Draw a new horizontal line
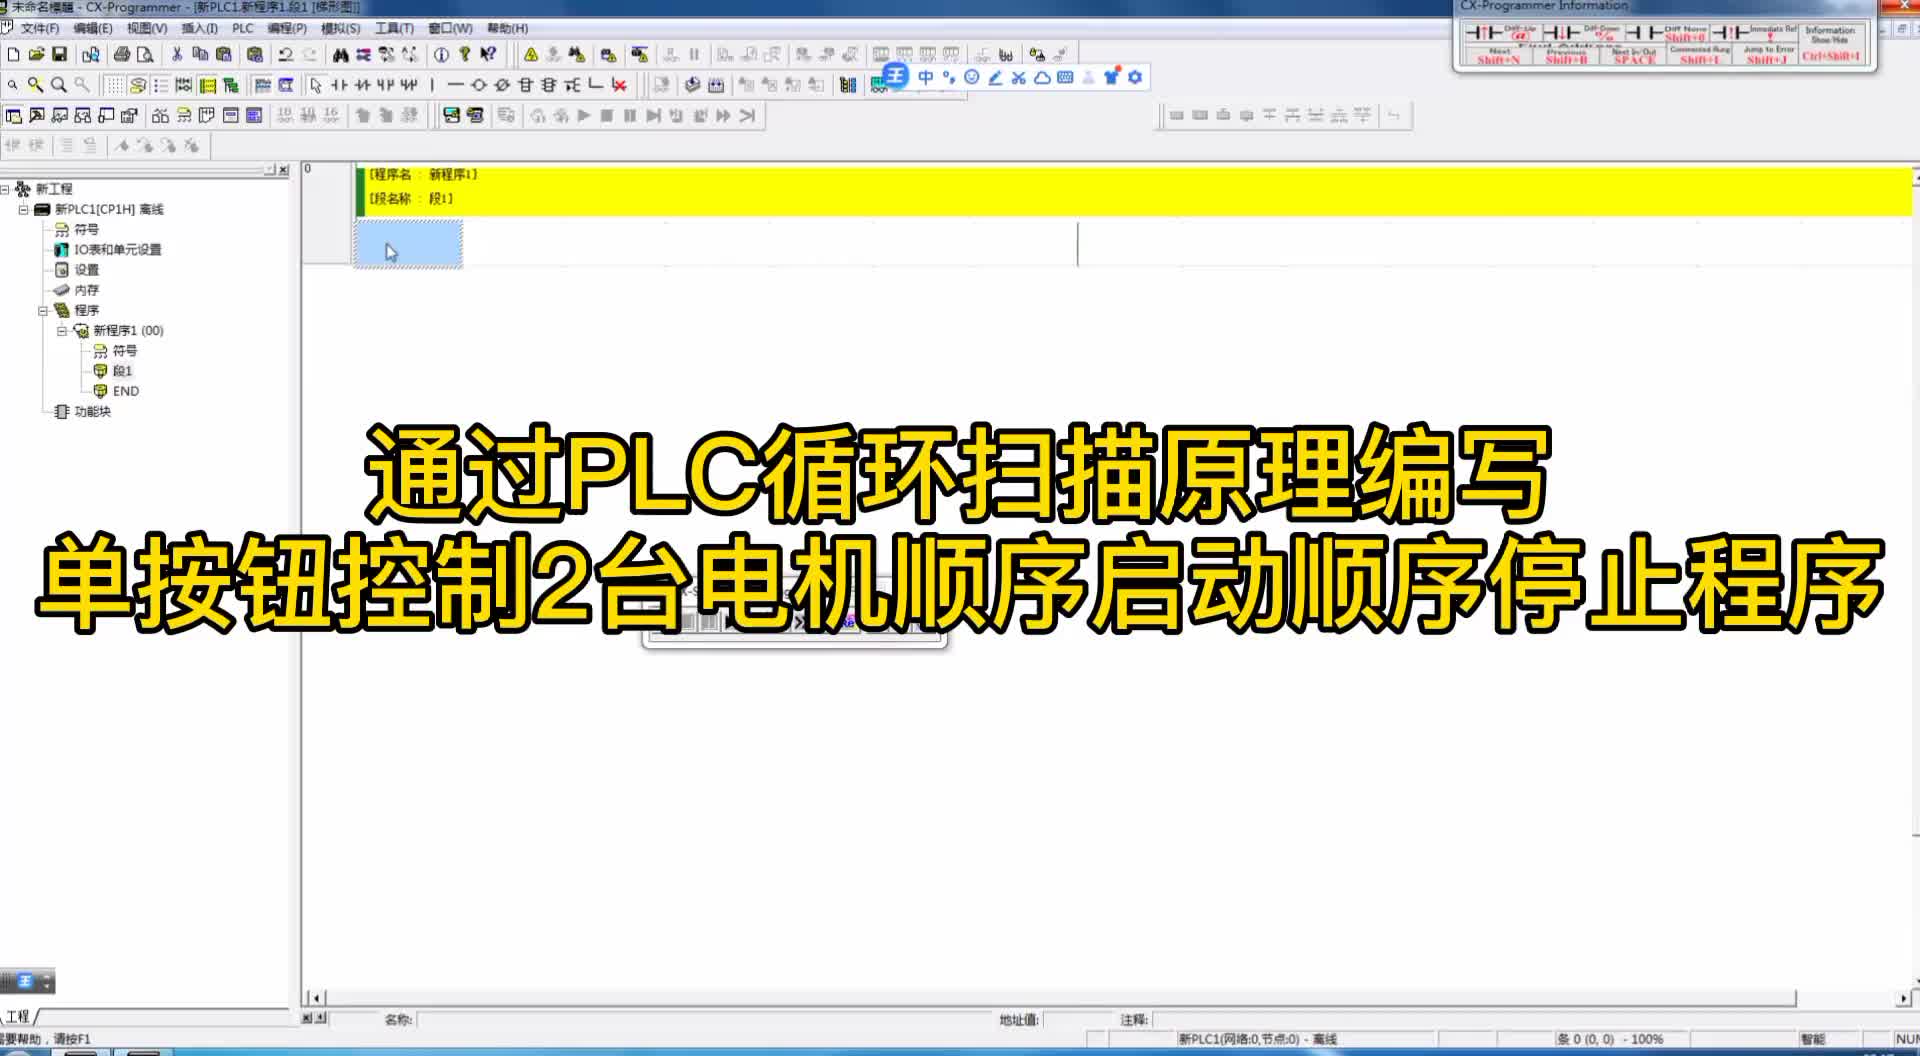The height and width of the screenshot is (1056, 1920). (455, 85)
